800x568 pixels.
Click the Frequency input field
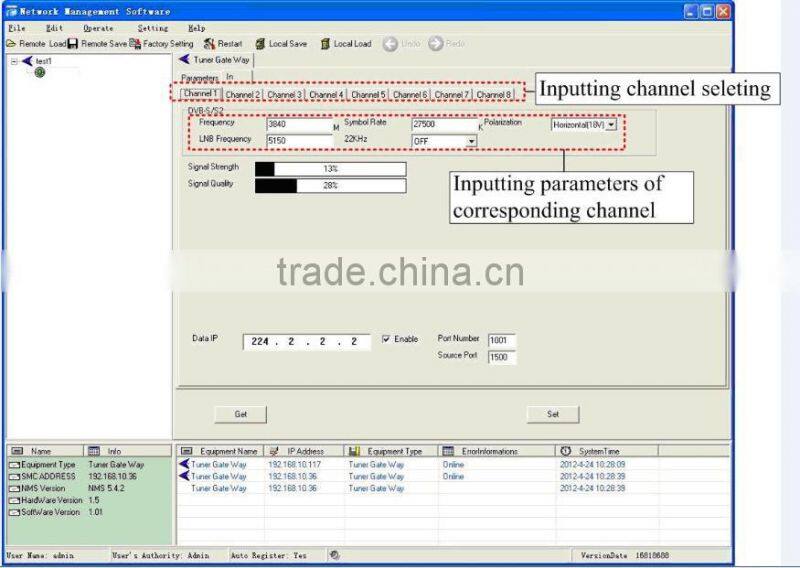(298, 125)
